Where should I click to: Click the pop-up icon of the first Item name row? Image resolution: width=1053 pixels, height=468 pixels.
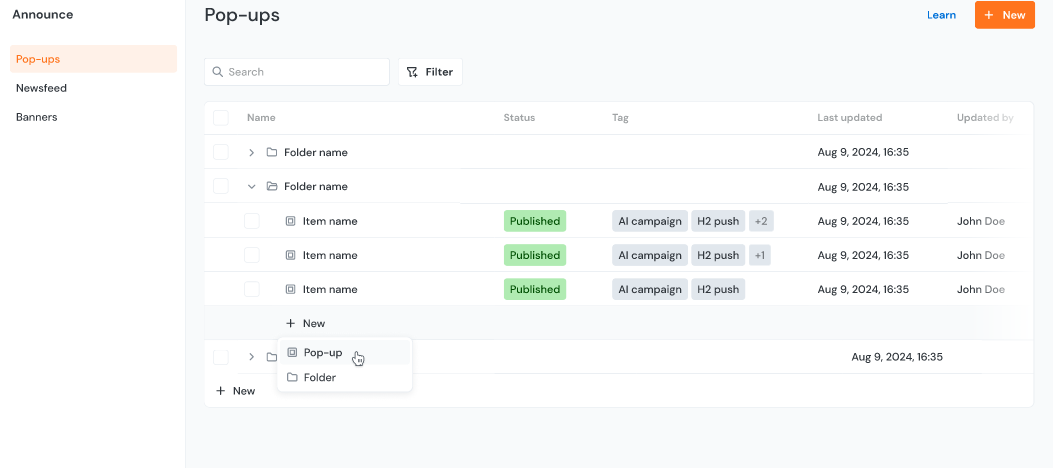click(291, 221)
